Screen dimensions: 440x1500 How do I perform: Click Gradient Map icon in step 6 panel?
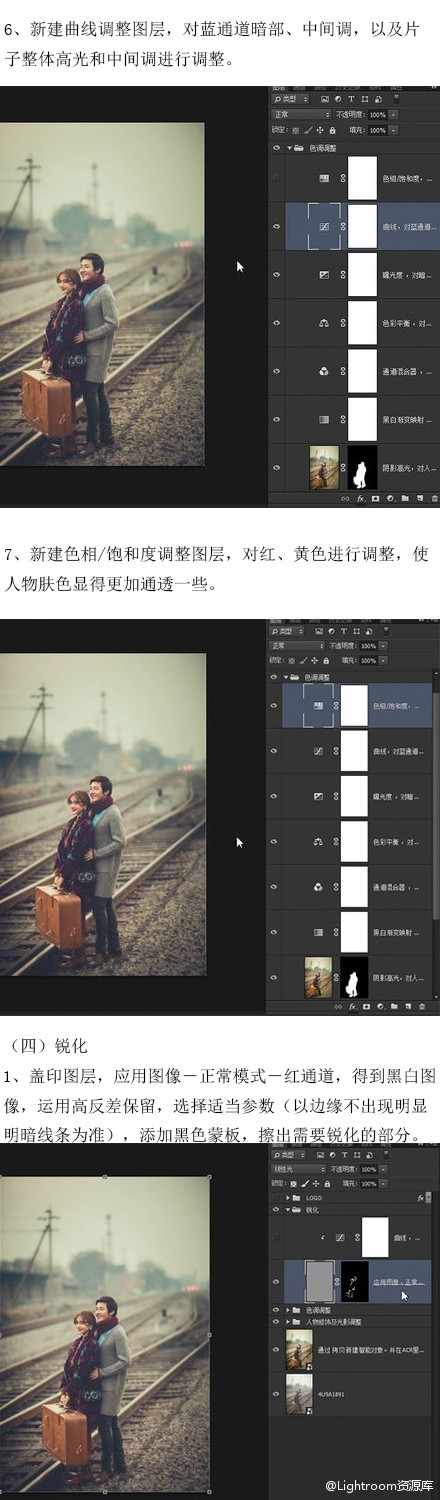(324, 420)
